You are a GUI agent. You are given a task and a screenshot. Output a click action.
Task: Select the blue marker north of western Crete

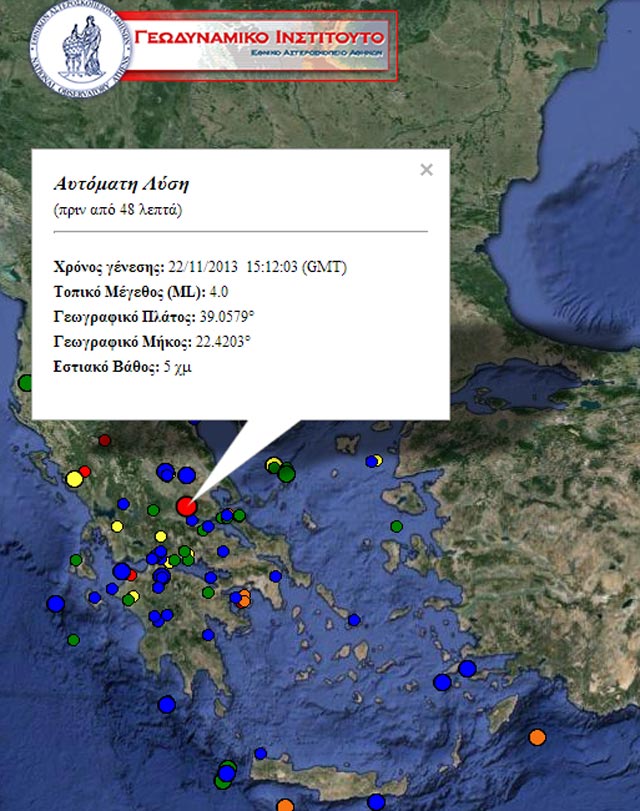[x=260, y=753]
